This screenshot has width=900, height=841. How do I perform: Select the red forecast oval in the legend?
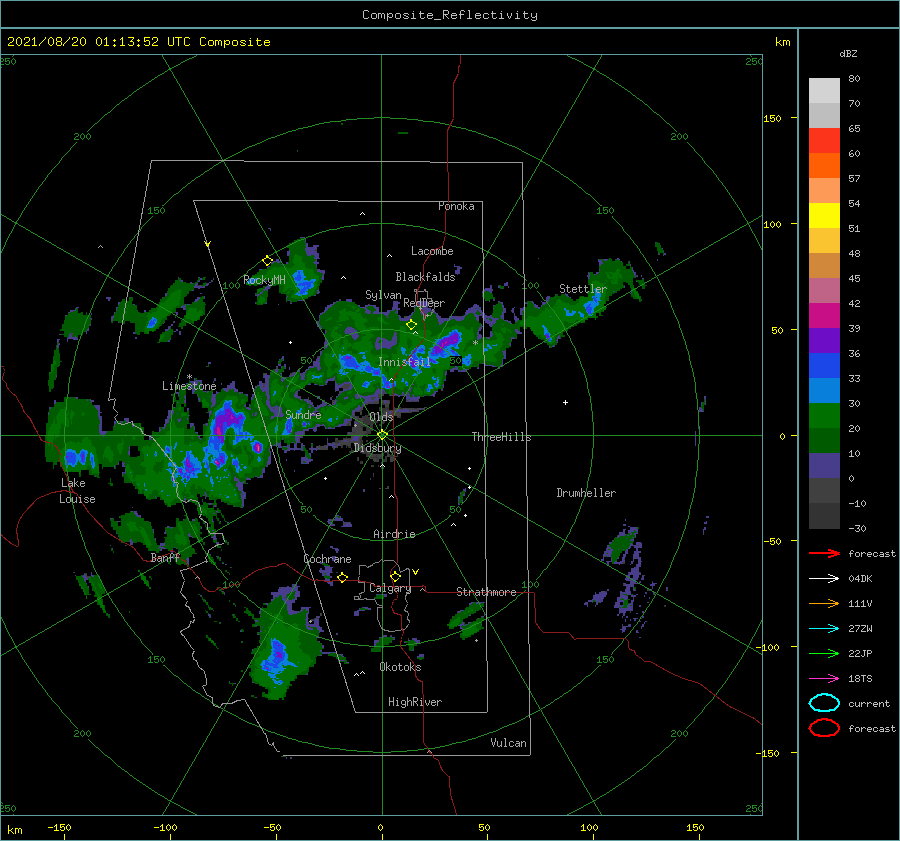(x=824, y=728)
